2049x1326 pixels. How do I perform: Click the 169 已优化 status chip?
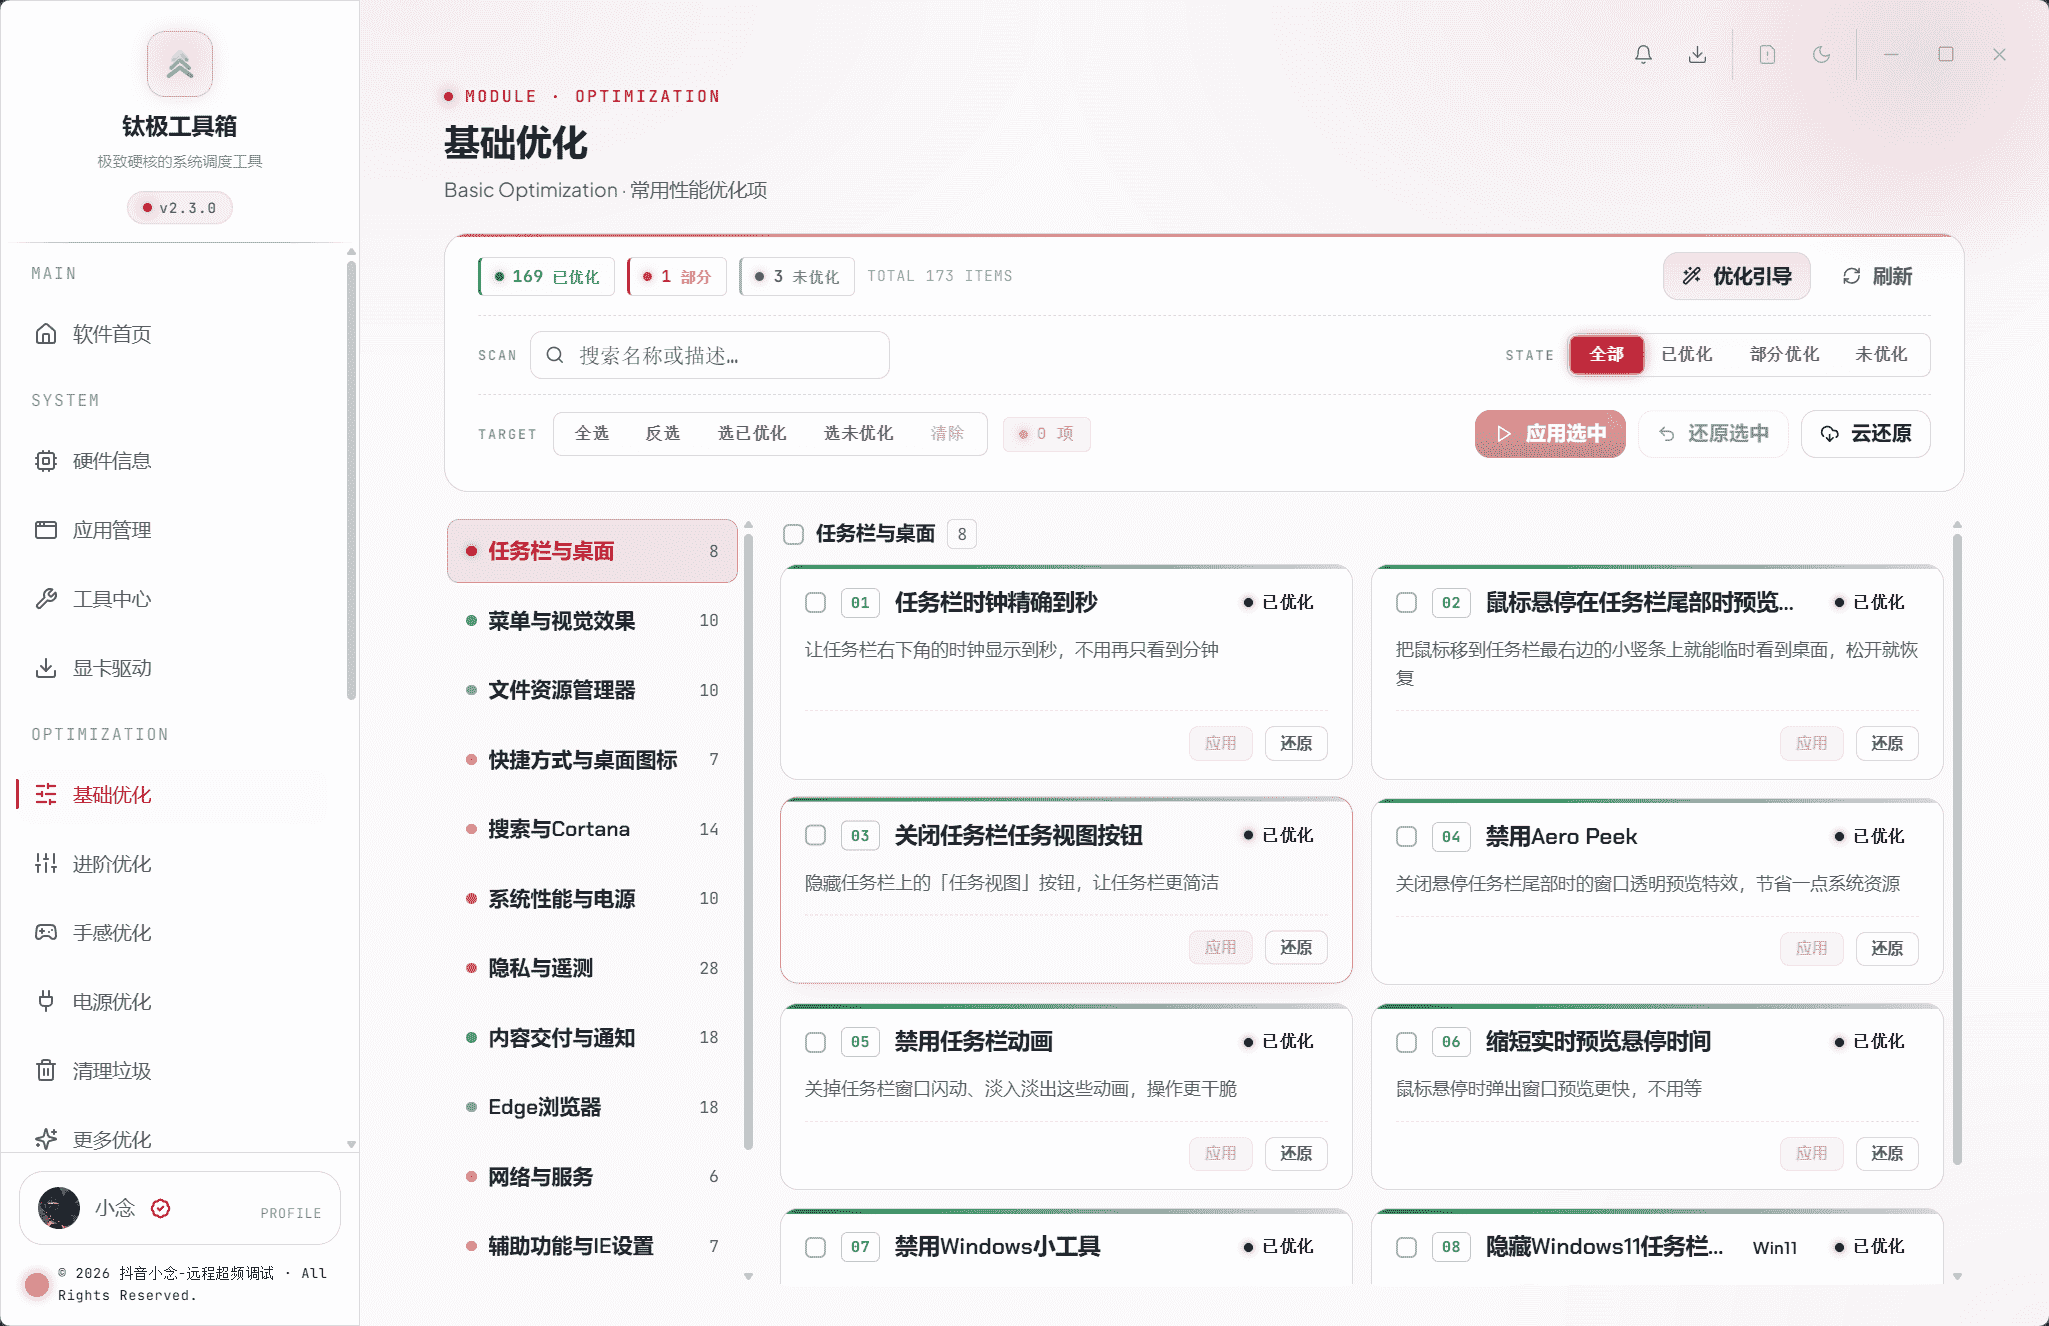pos(547,277)
